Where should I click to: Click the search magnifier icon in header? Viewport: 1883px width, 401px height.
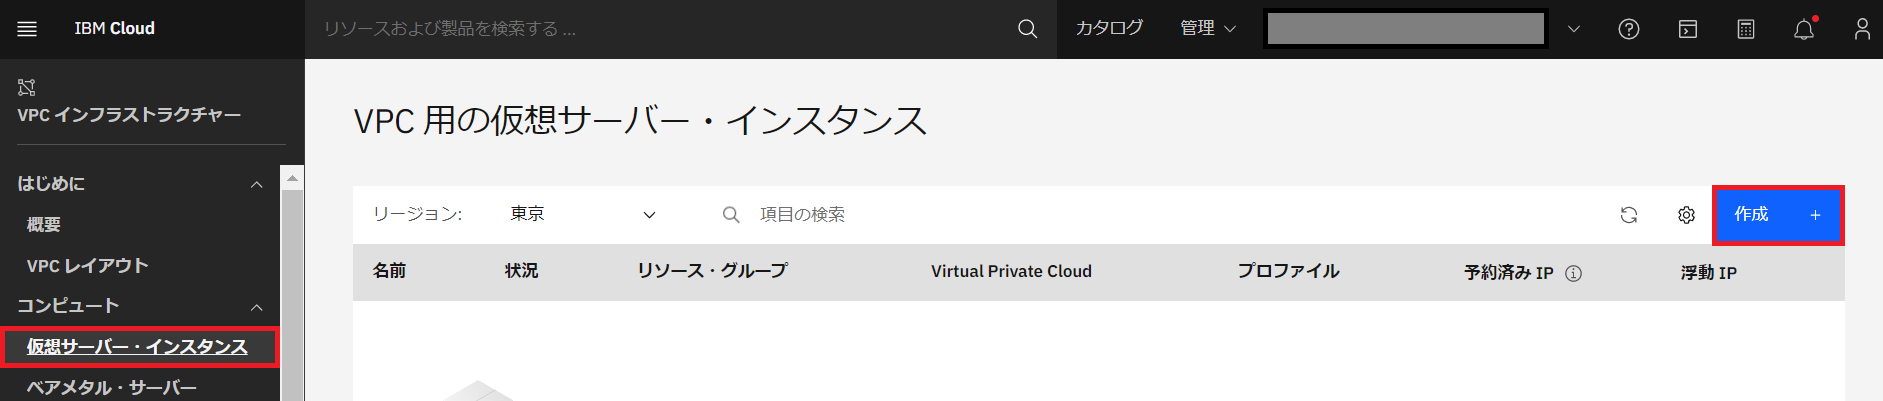click(x=1027, y=29)
